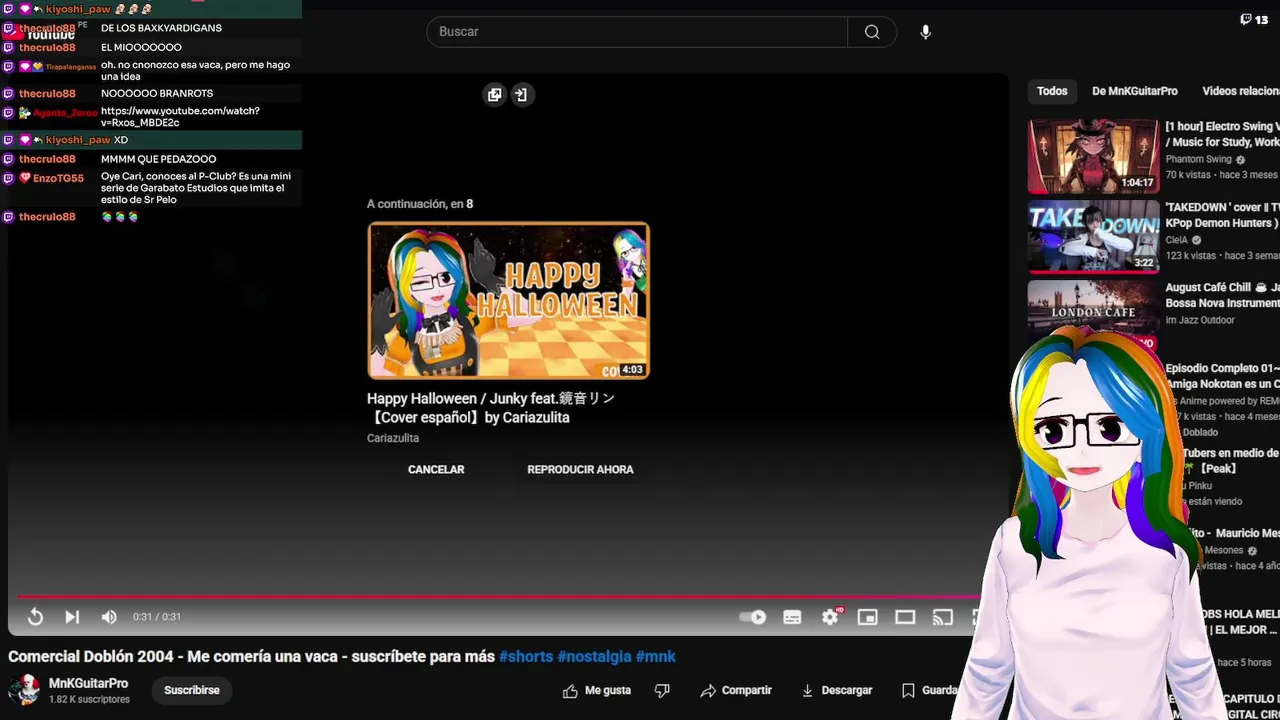
Task: Activate voice search microphone icon
Action: click(x=926, y=32)
